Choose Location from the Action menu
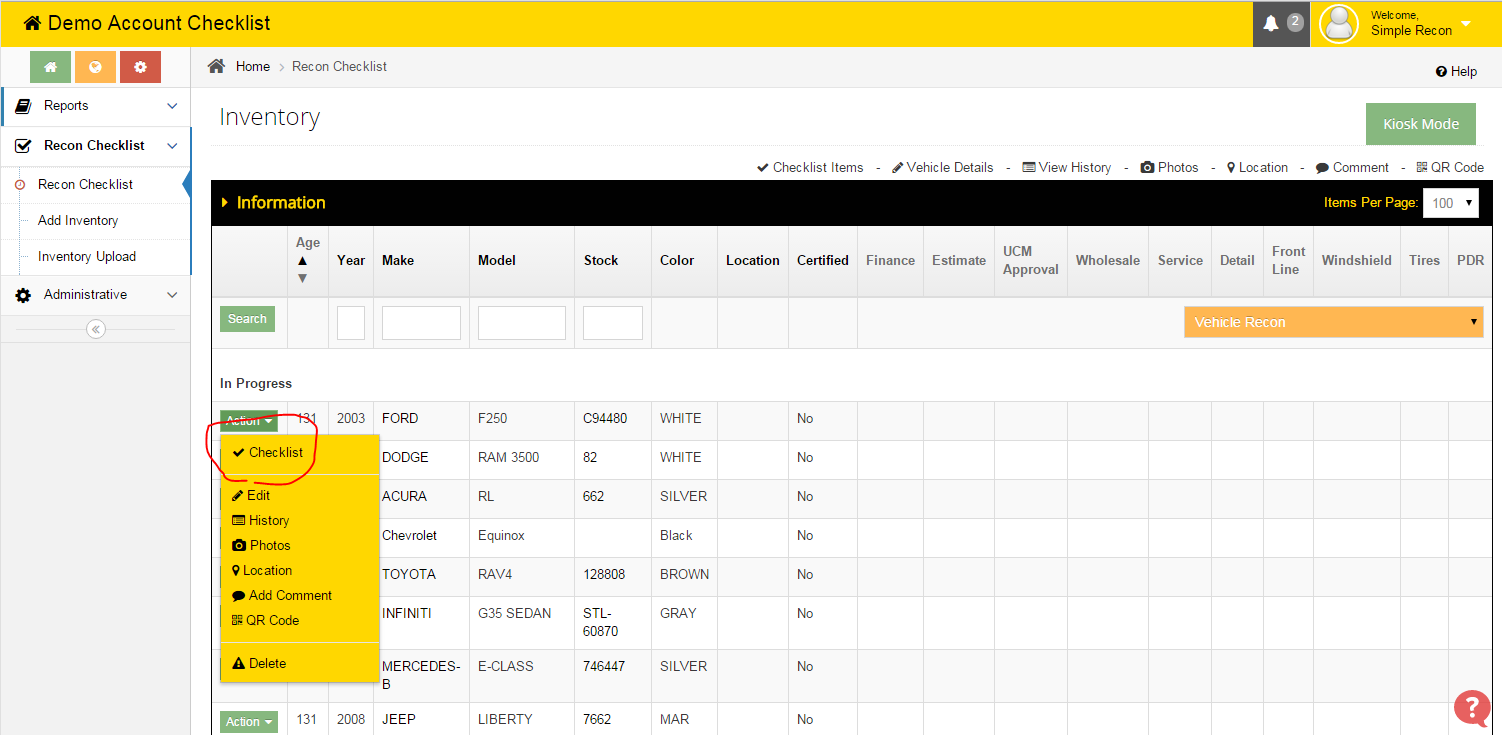This screenshot has width=1502, height=735. click(x=262, y=570)
